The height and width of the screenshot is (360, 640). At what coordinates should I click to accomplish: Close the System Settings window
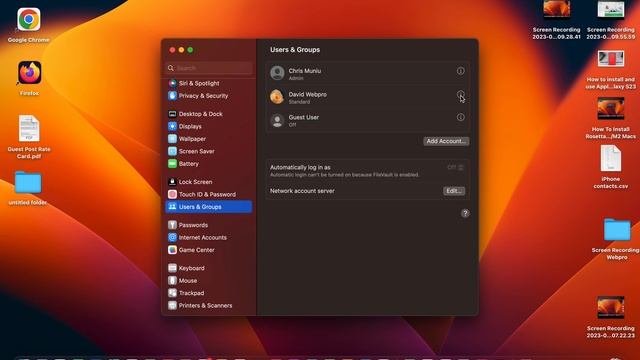[x=172, y=50]
